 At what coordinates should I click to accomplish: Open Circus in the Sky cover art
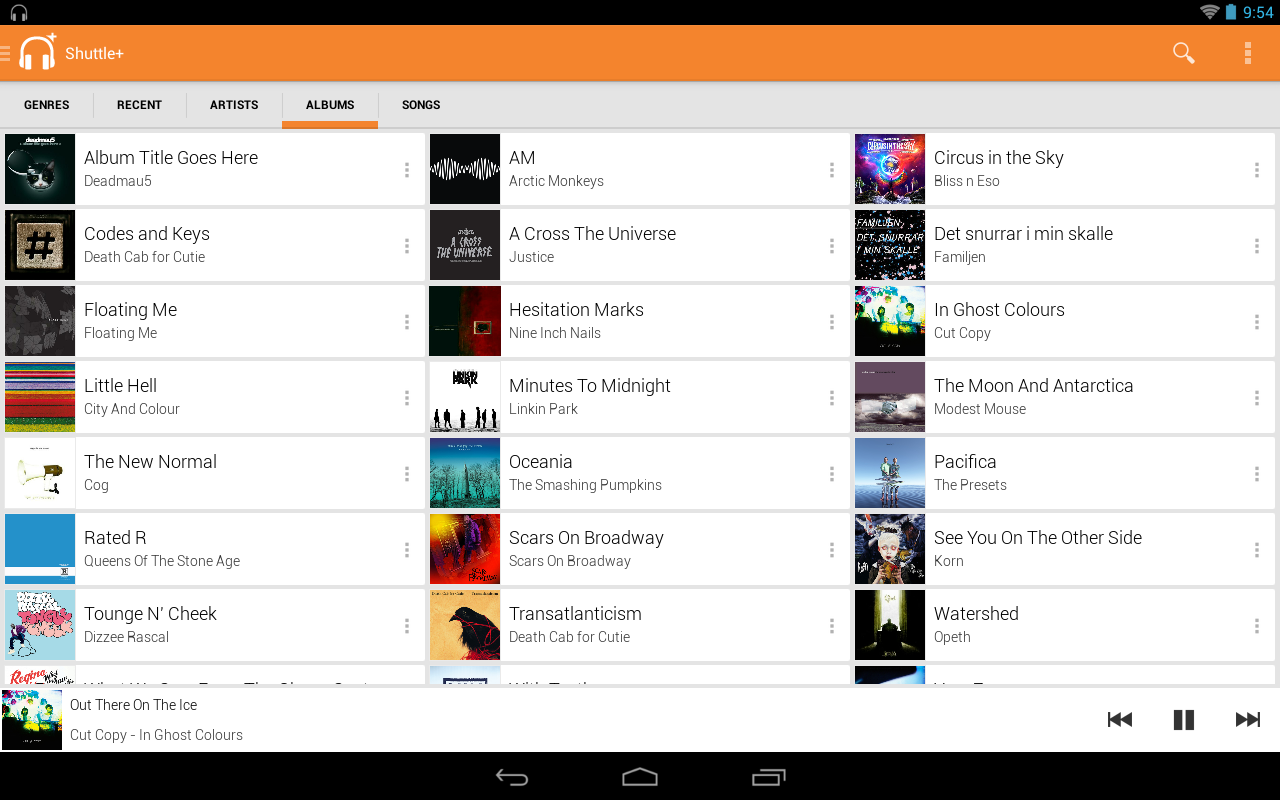click(890, 170)
